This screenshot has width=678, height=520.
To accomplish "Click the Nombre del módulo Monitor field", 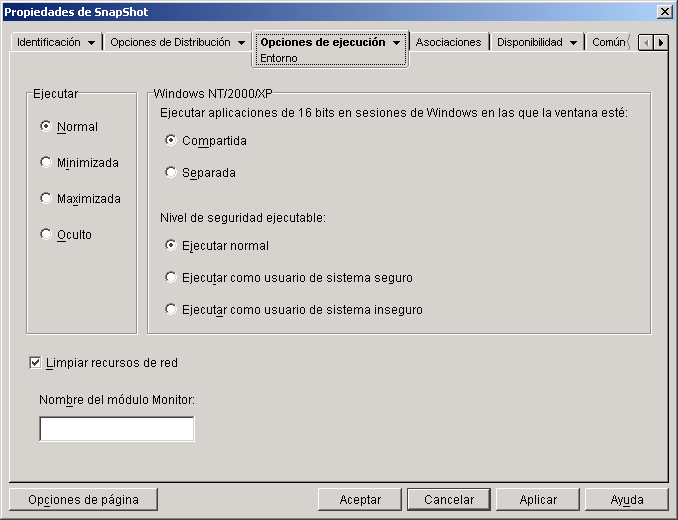I will point(117,429).
